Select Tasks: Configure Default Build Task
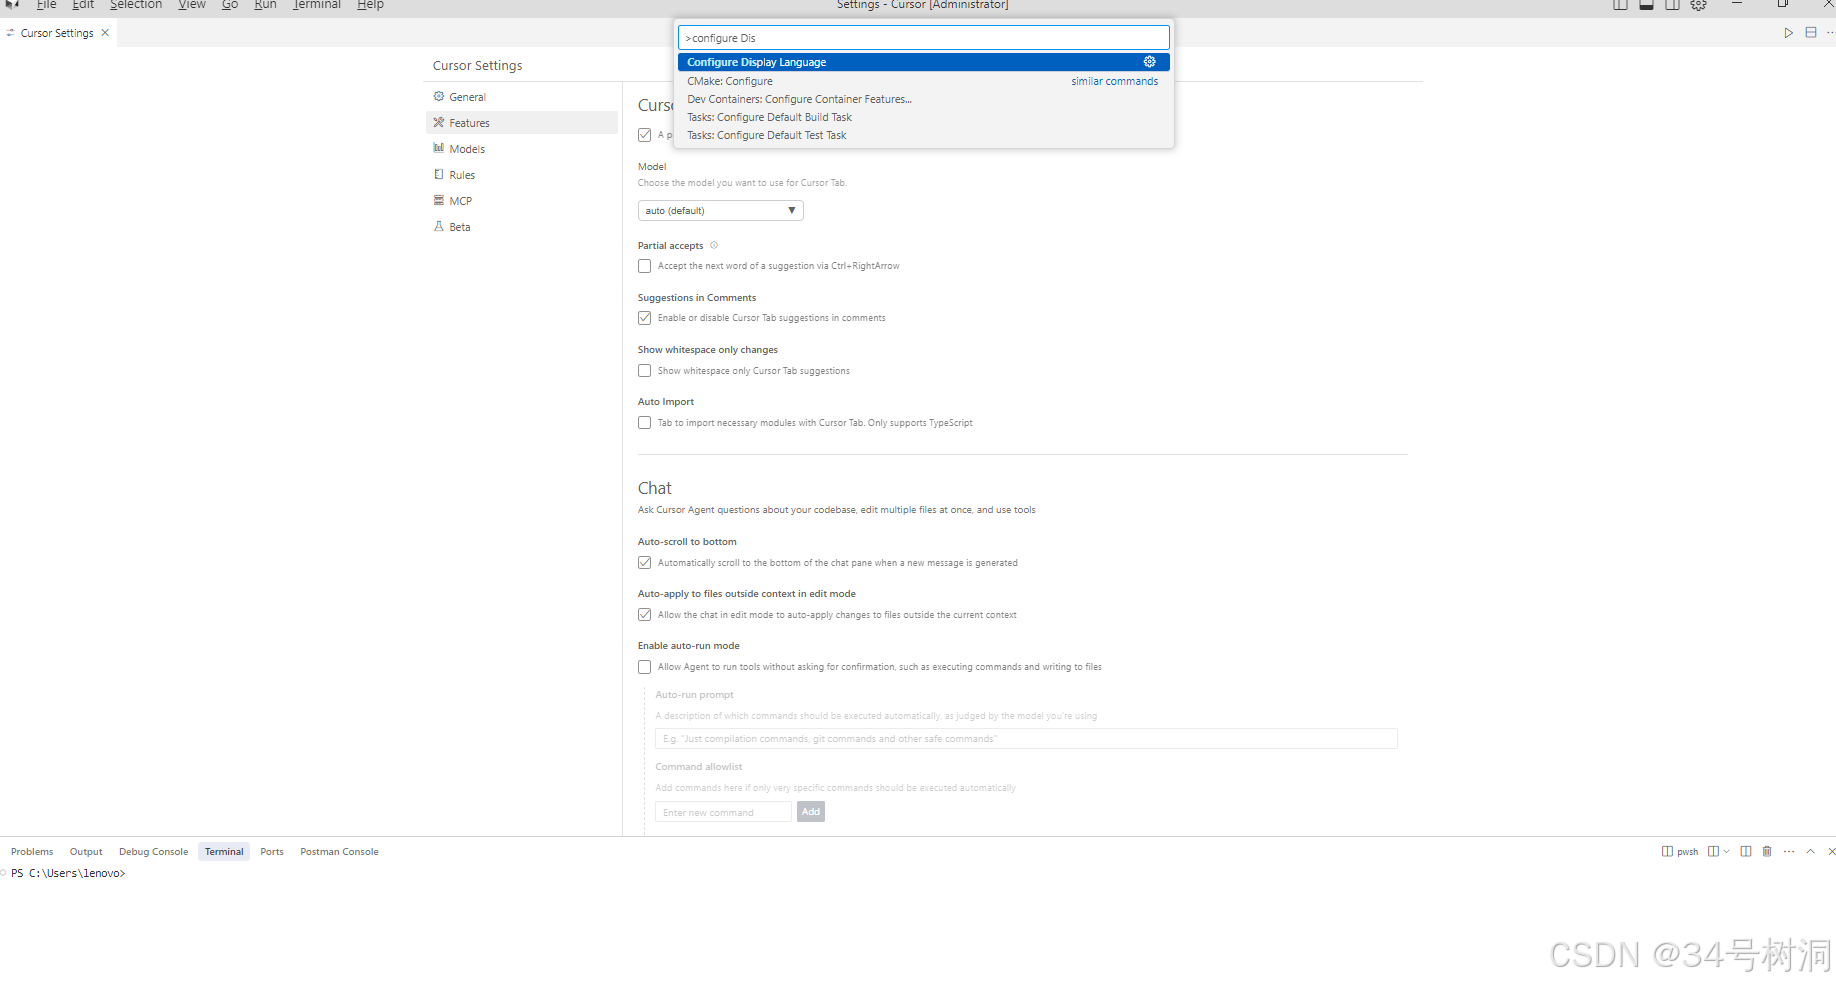The height and width of the screenshot is (987, 1836). pos(923,117)
